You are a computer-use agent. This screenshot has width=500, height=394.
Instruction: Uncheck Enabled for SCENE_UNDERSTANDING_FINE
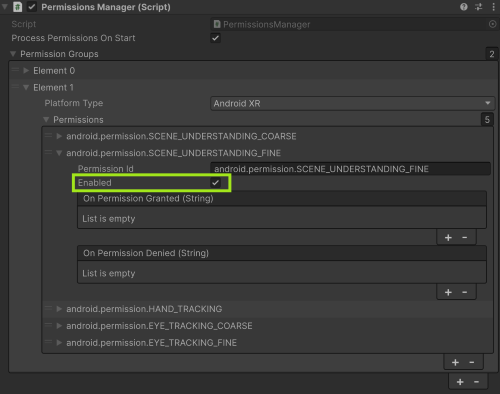215,183
